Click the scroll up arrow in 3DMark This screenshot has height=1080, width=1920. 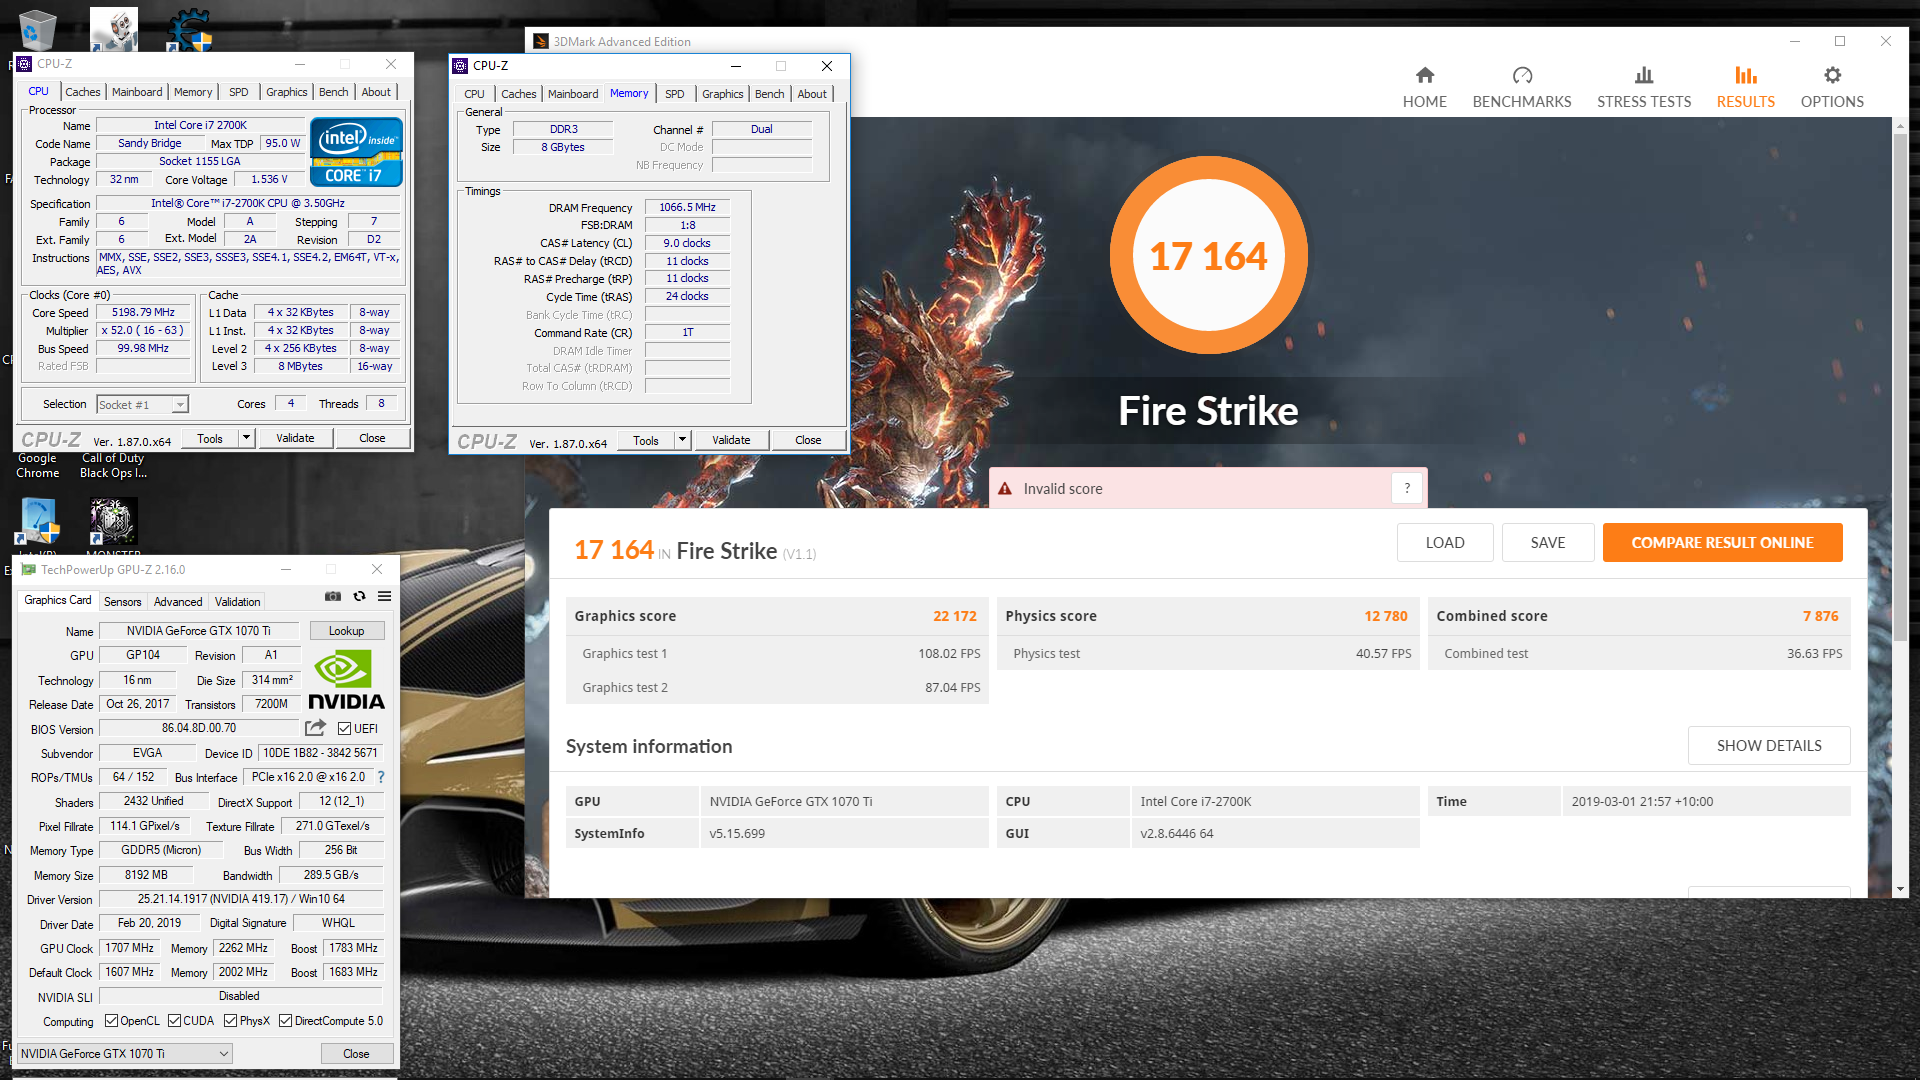[x=1900, y=126]
